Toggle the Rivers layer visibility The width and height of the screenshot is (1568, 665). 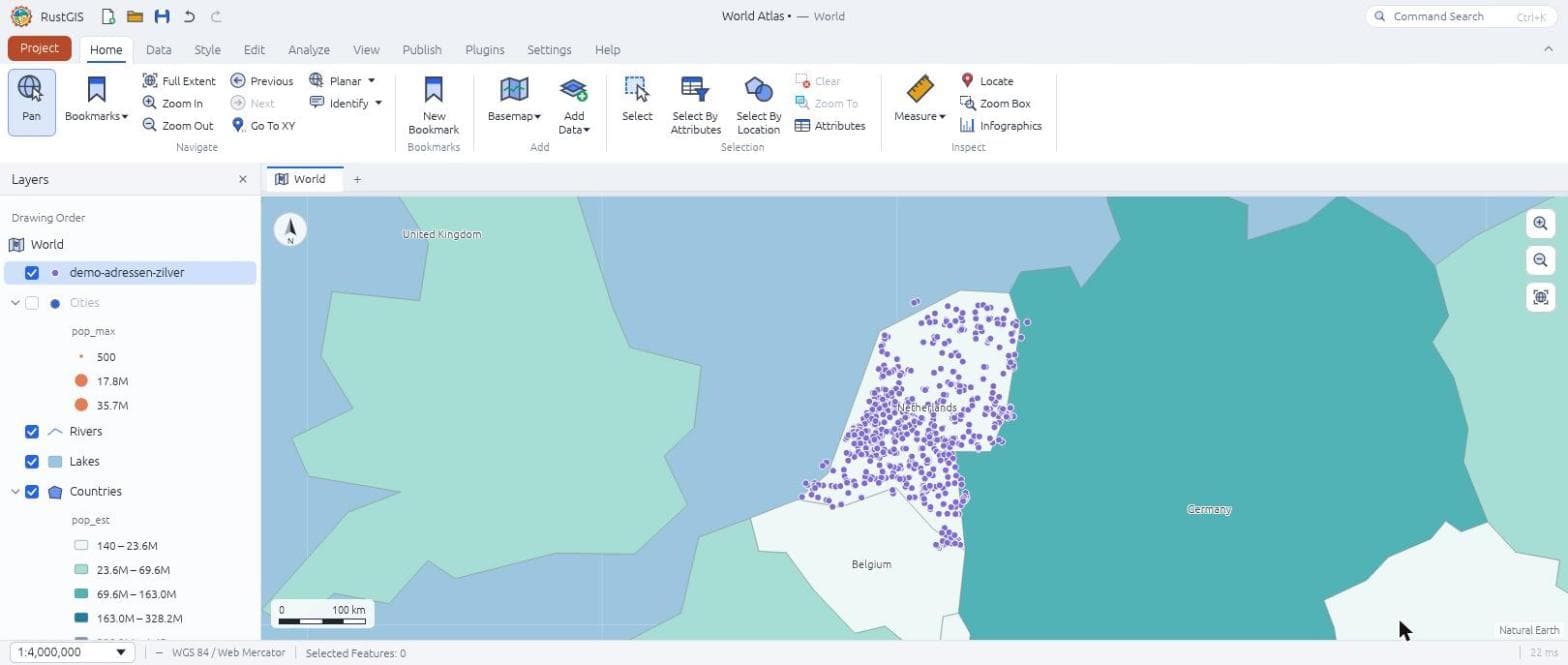(x=32, y=432)
